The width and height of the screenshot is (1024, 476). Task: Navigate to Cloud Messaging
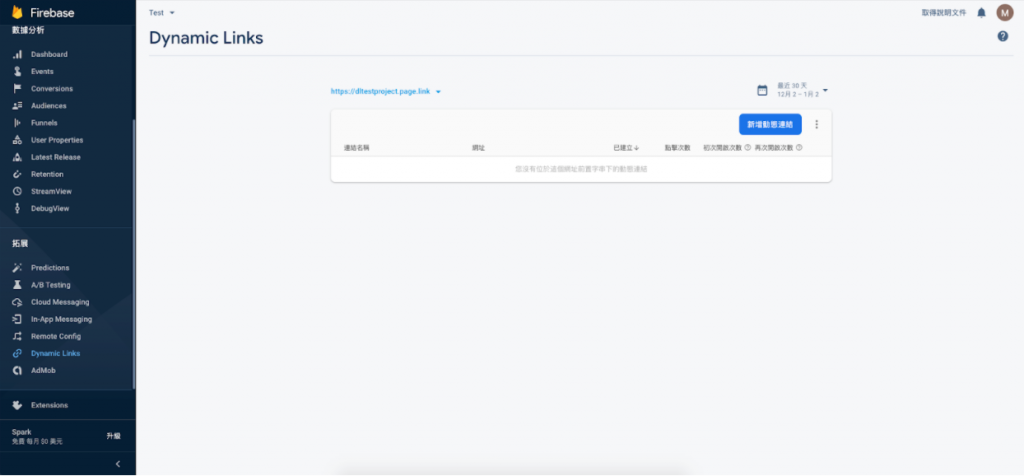click(x=60, y=302)
